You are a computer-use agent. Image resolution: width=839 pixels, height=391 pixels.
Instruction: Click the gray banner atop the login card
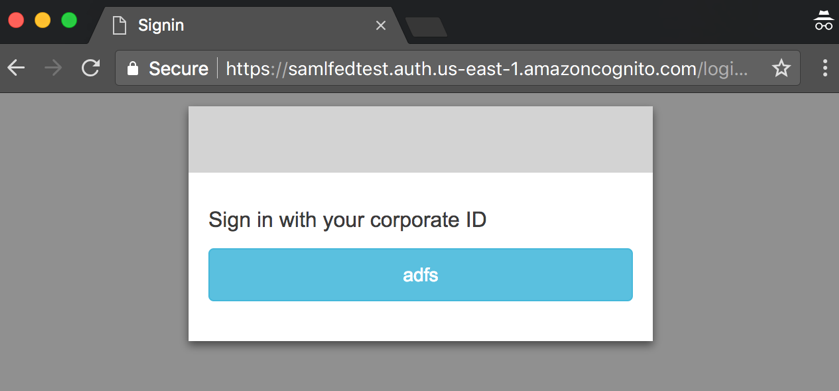pyautogui.click(x=421, y=139)
